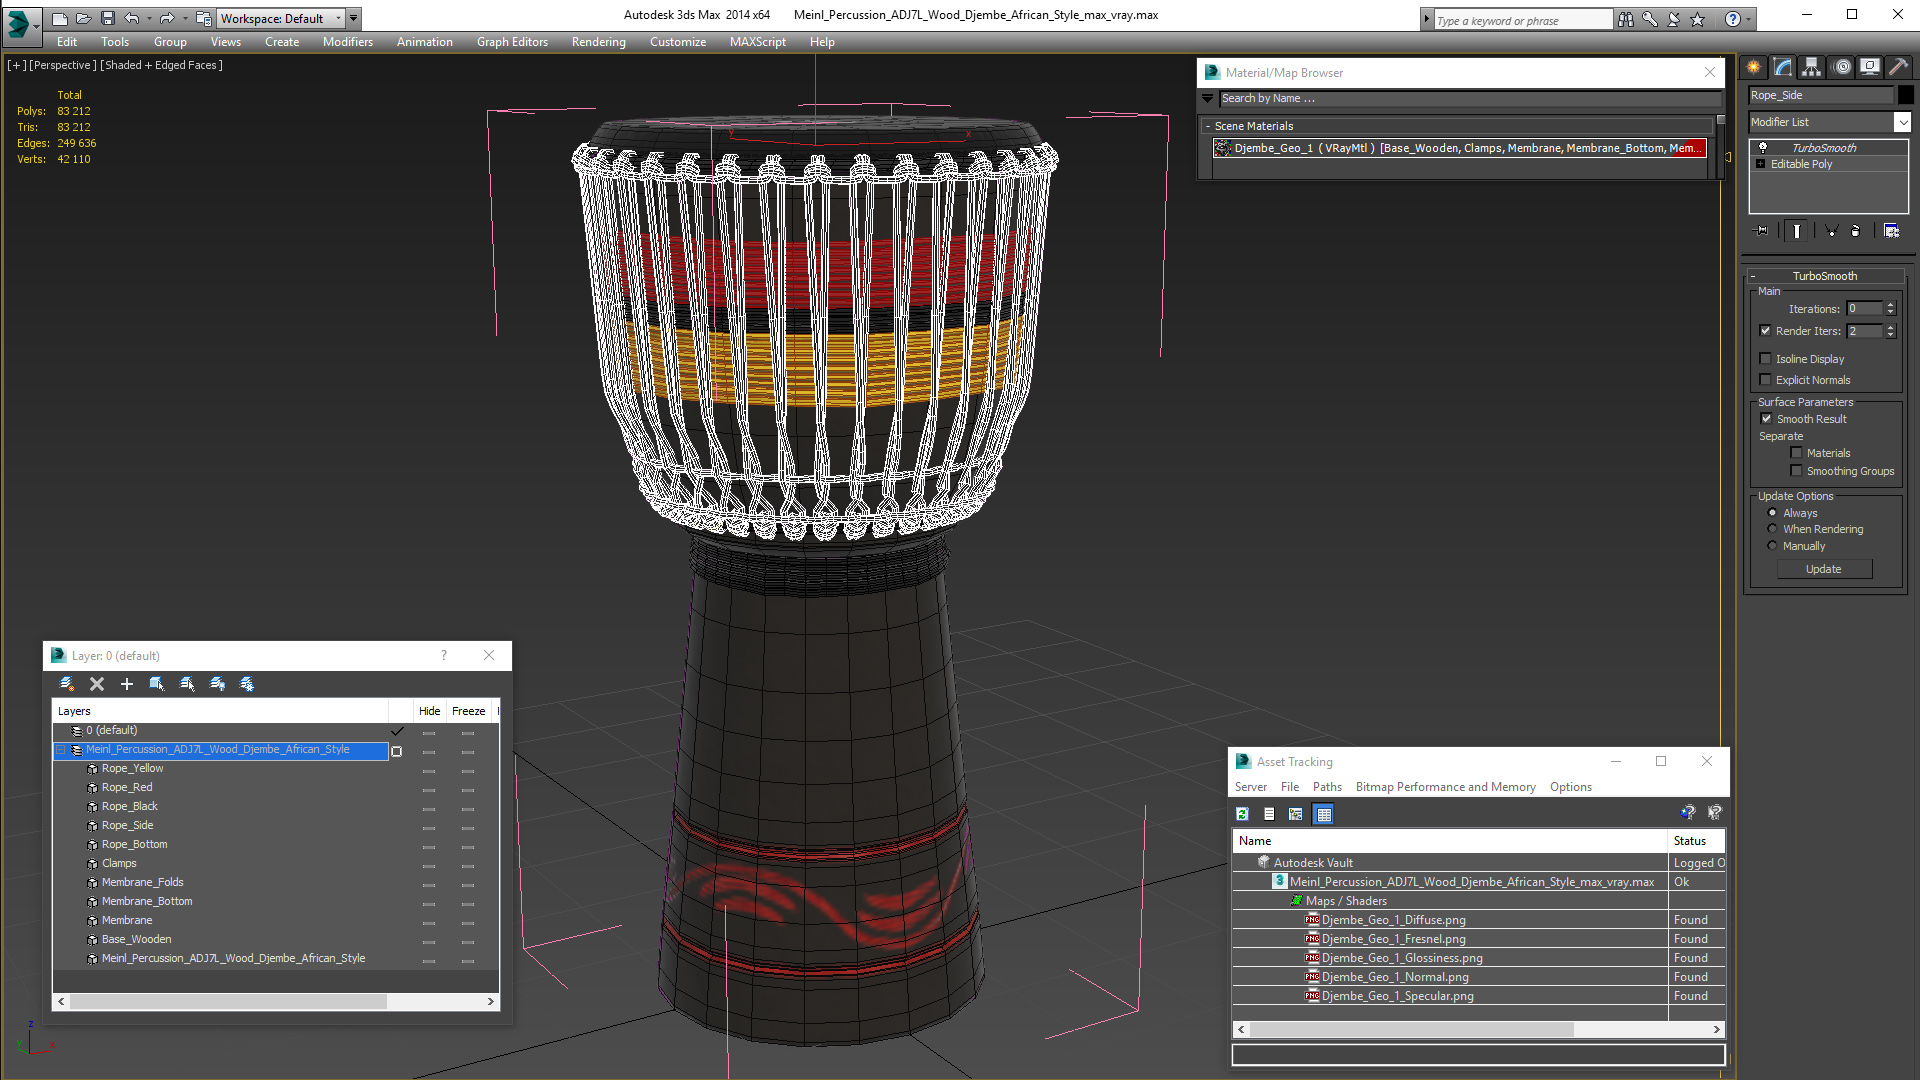
Task: Open Bitmap Performance and Memory menu
Action: tap(1445, 787)
